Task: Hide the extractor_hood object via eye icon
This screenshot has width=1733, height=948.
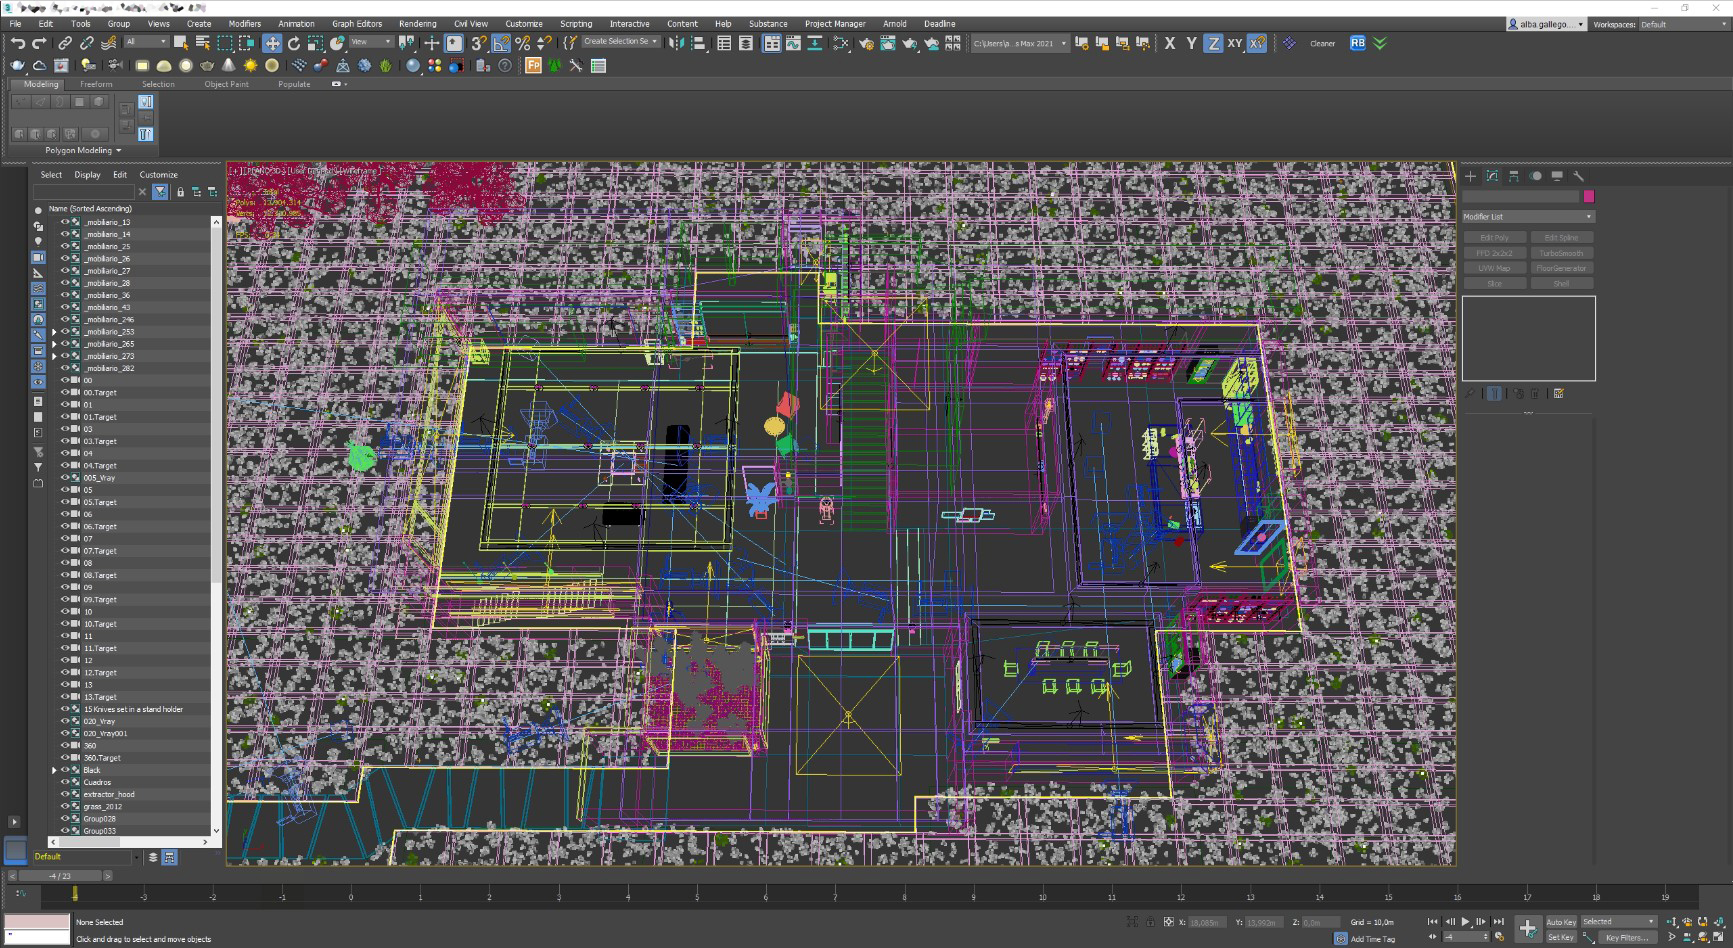Action: 65,794
